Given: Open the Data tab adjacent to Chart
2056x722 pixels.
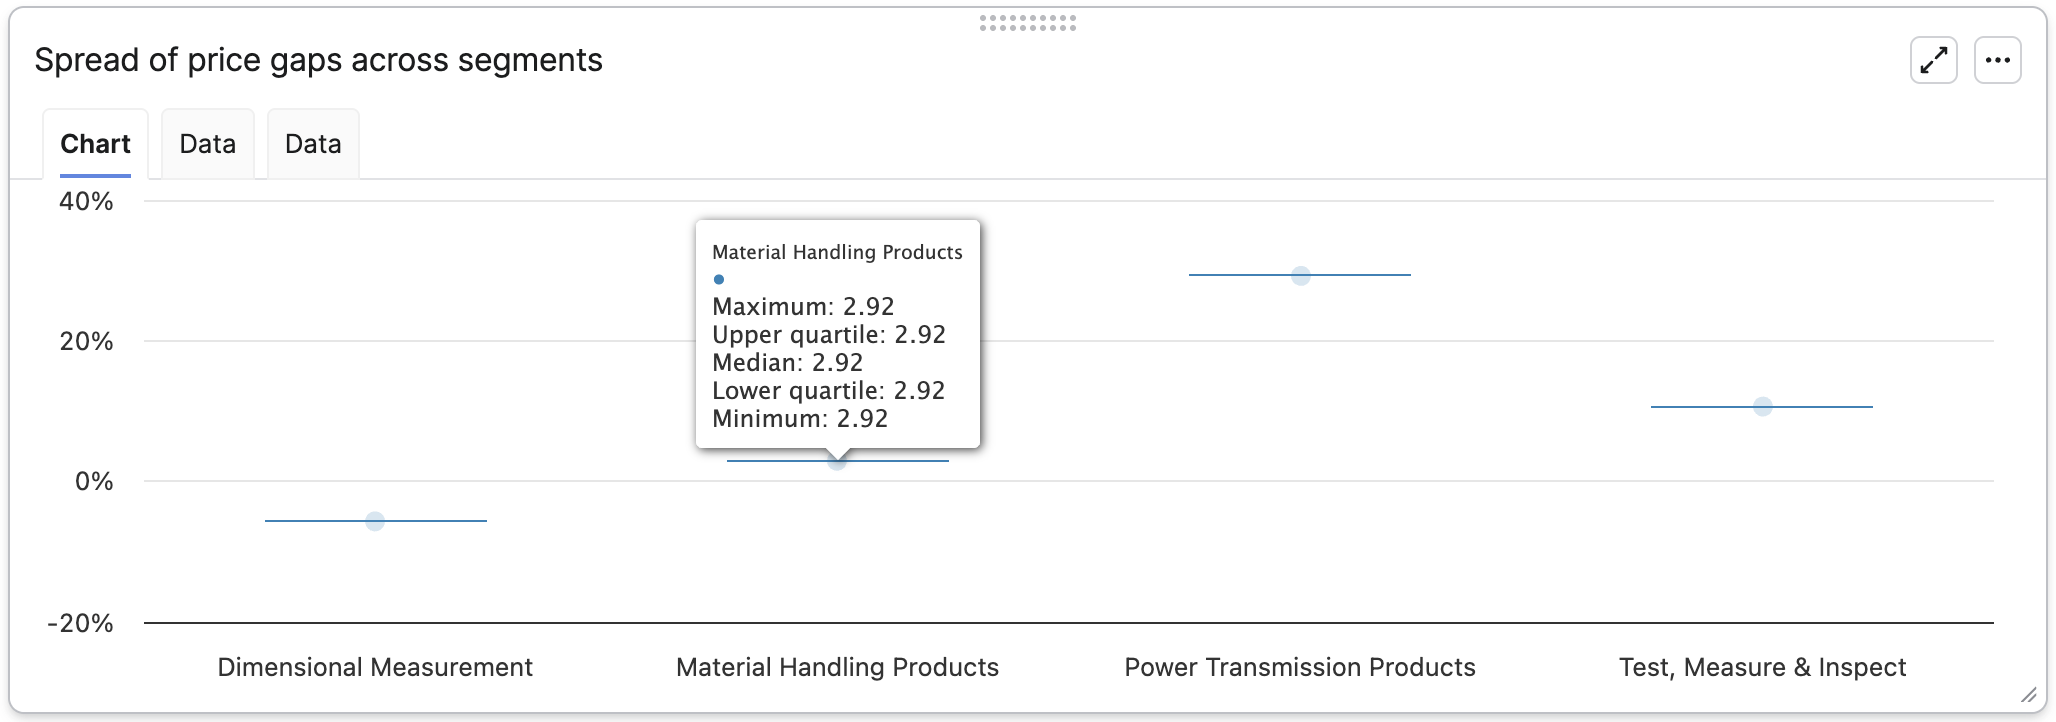Looking at the screenshot, I should click(x=207, y=144).
